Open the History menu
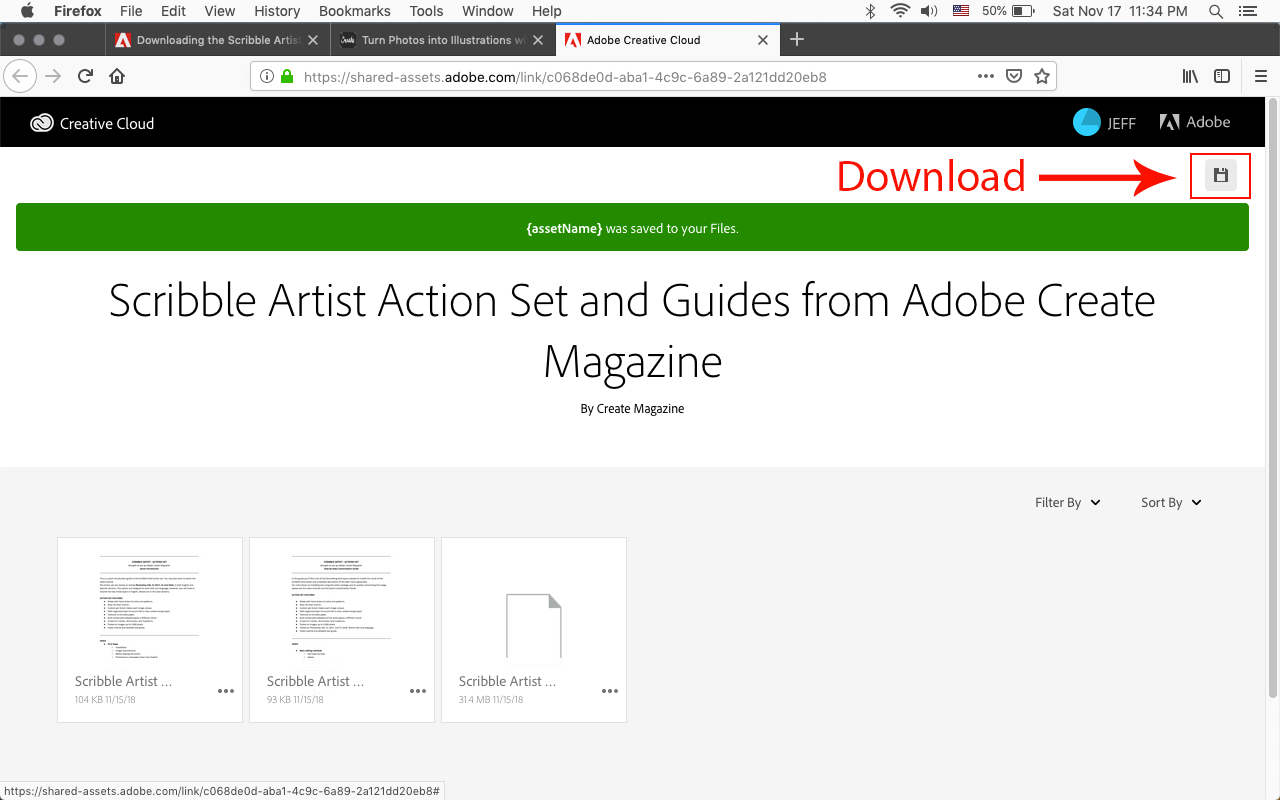This screenshot has height=800, width=1280. coord(277,11)
